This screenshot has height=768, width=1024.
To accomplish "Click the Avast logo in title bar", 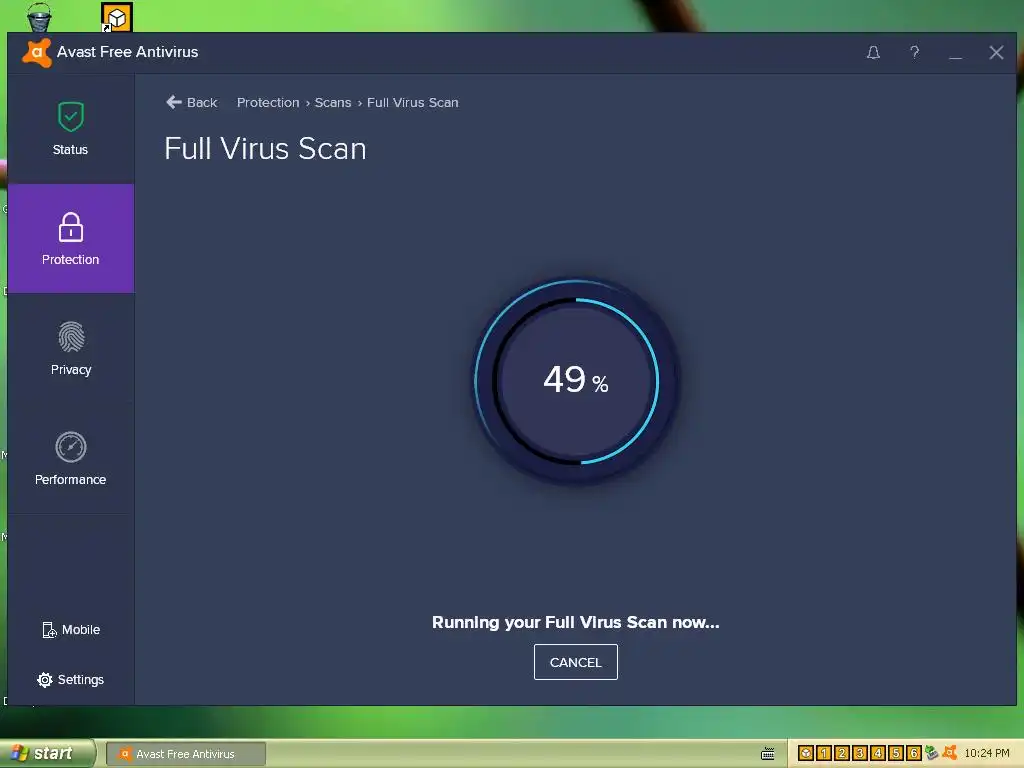I will tap(37, 52).
